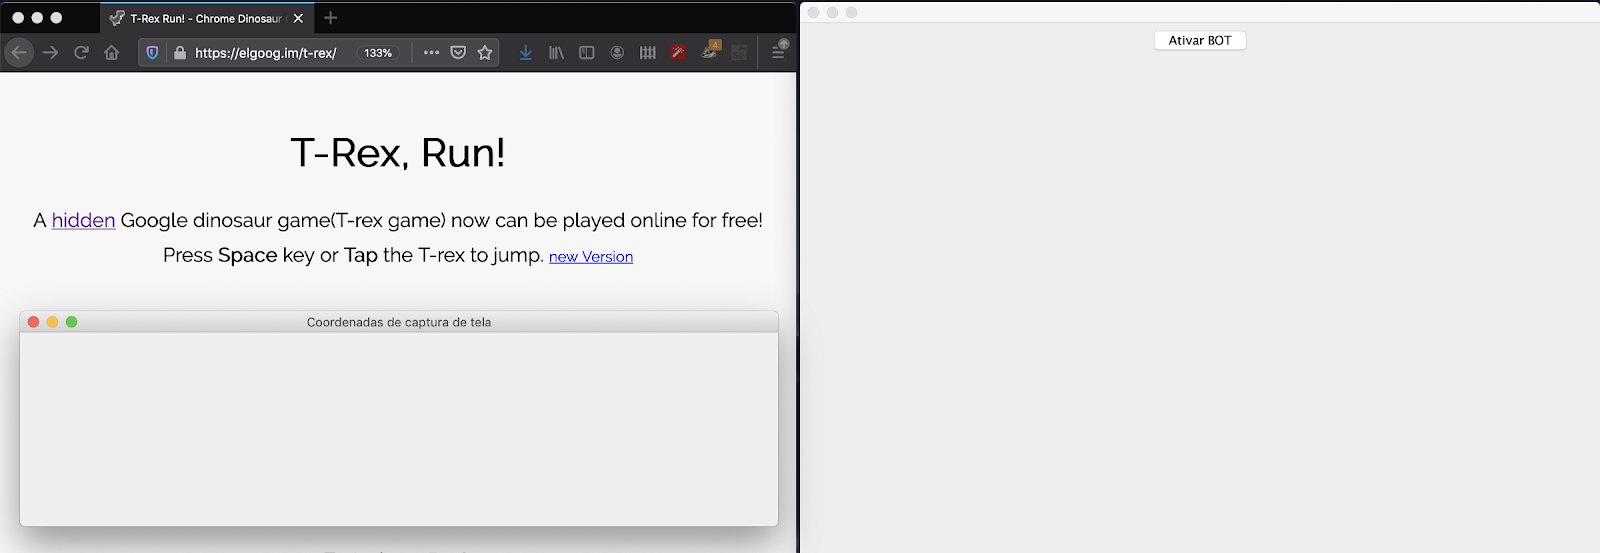The width and height of the screenshot is (1600, 553).
Task: Close the T-Rex Run! tab
Action: click(298, 18)
